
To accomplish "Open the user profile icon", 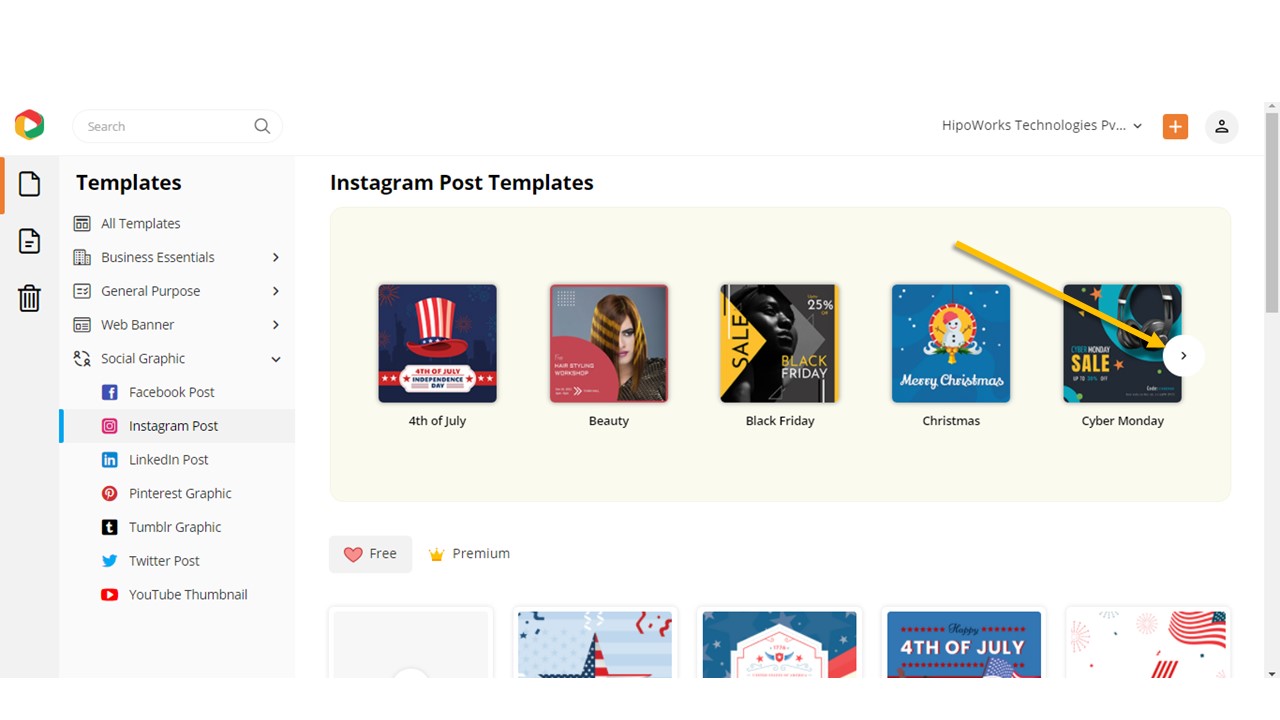I will [1221, 127].
